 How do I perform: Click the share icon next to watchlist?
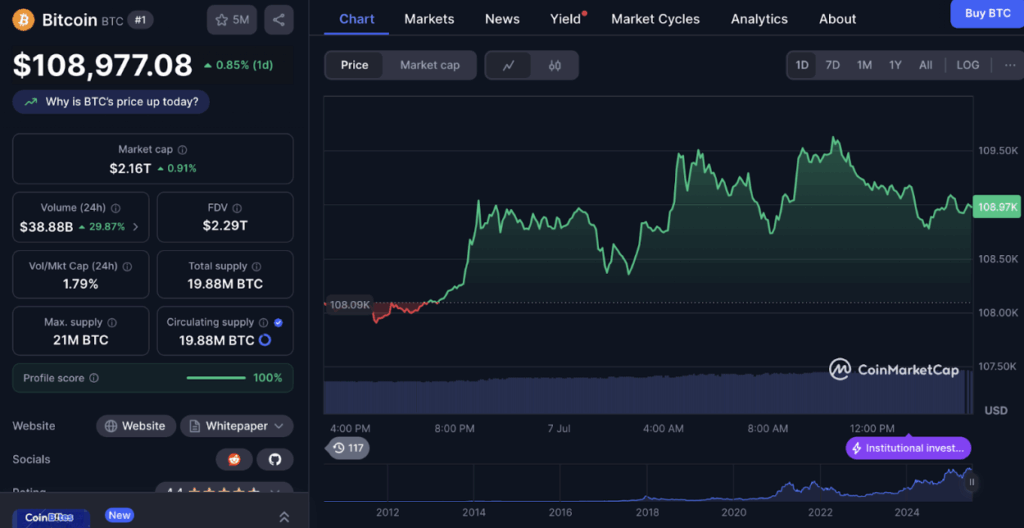[278, 19]
